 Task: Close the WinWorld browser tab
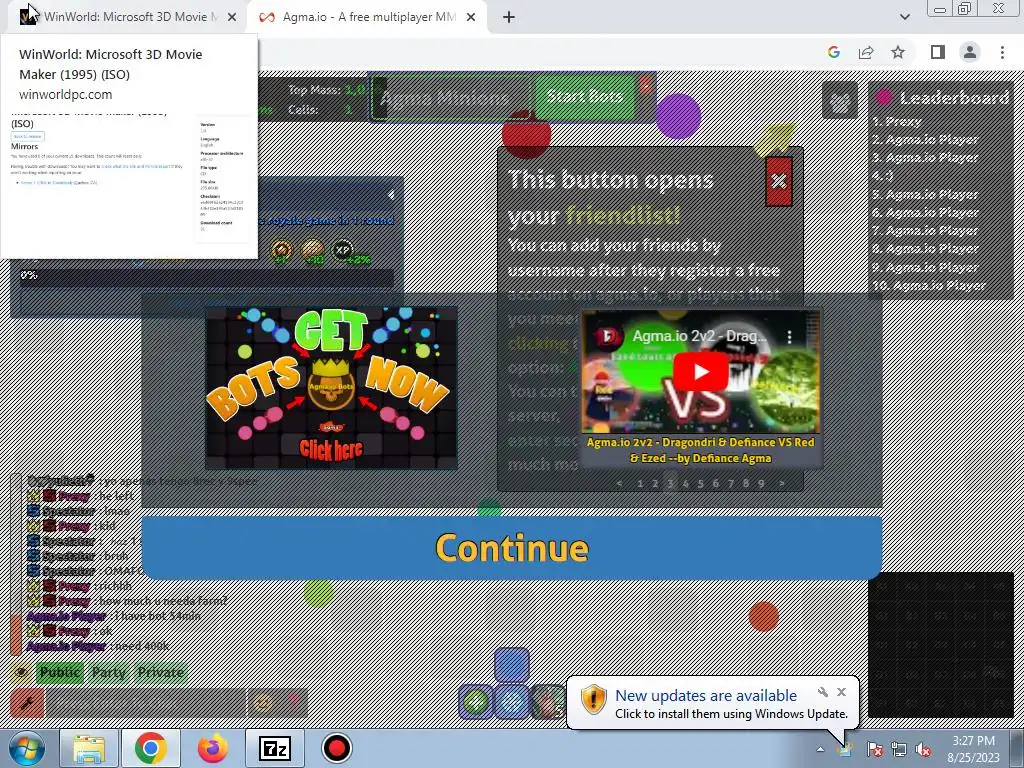[x=232, y=17]
